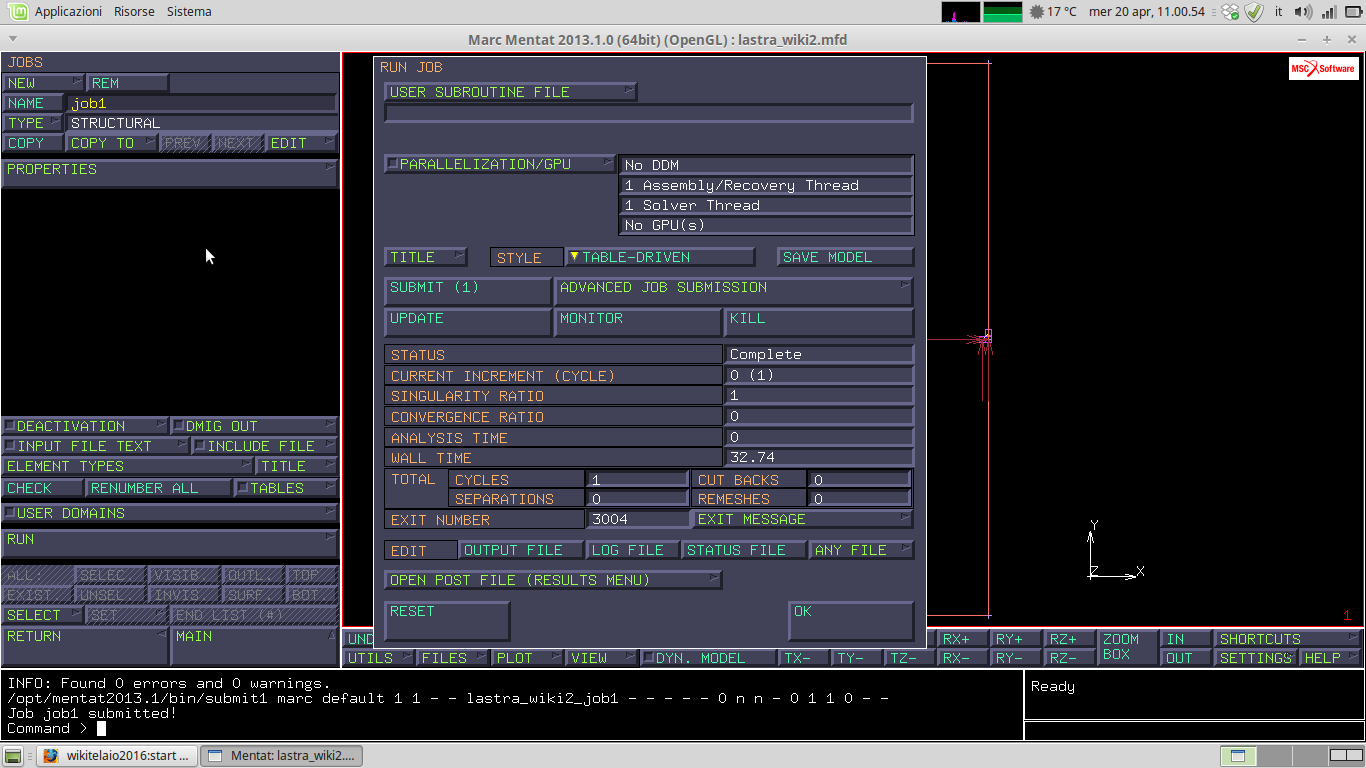The width and height of the screenshot is (1366, 768).
Task: Open the SETTINGS menu
Action: (1255, 658)
